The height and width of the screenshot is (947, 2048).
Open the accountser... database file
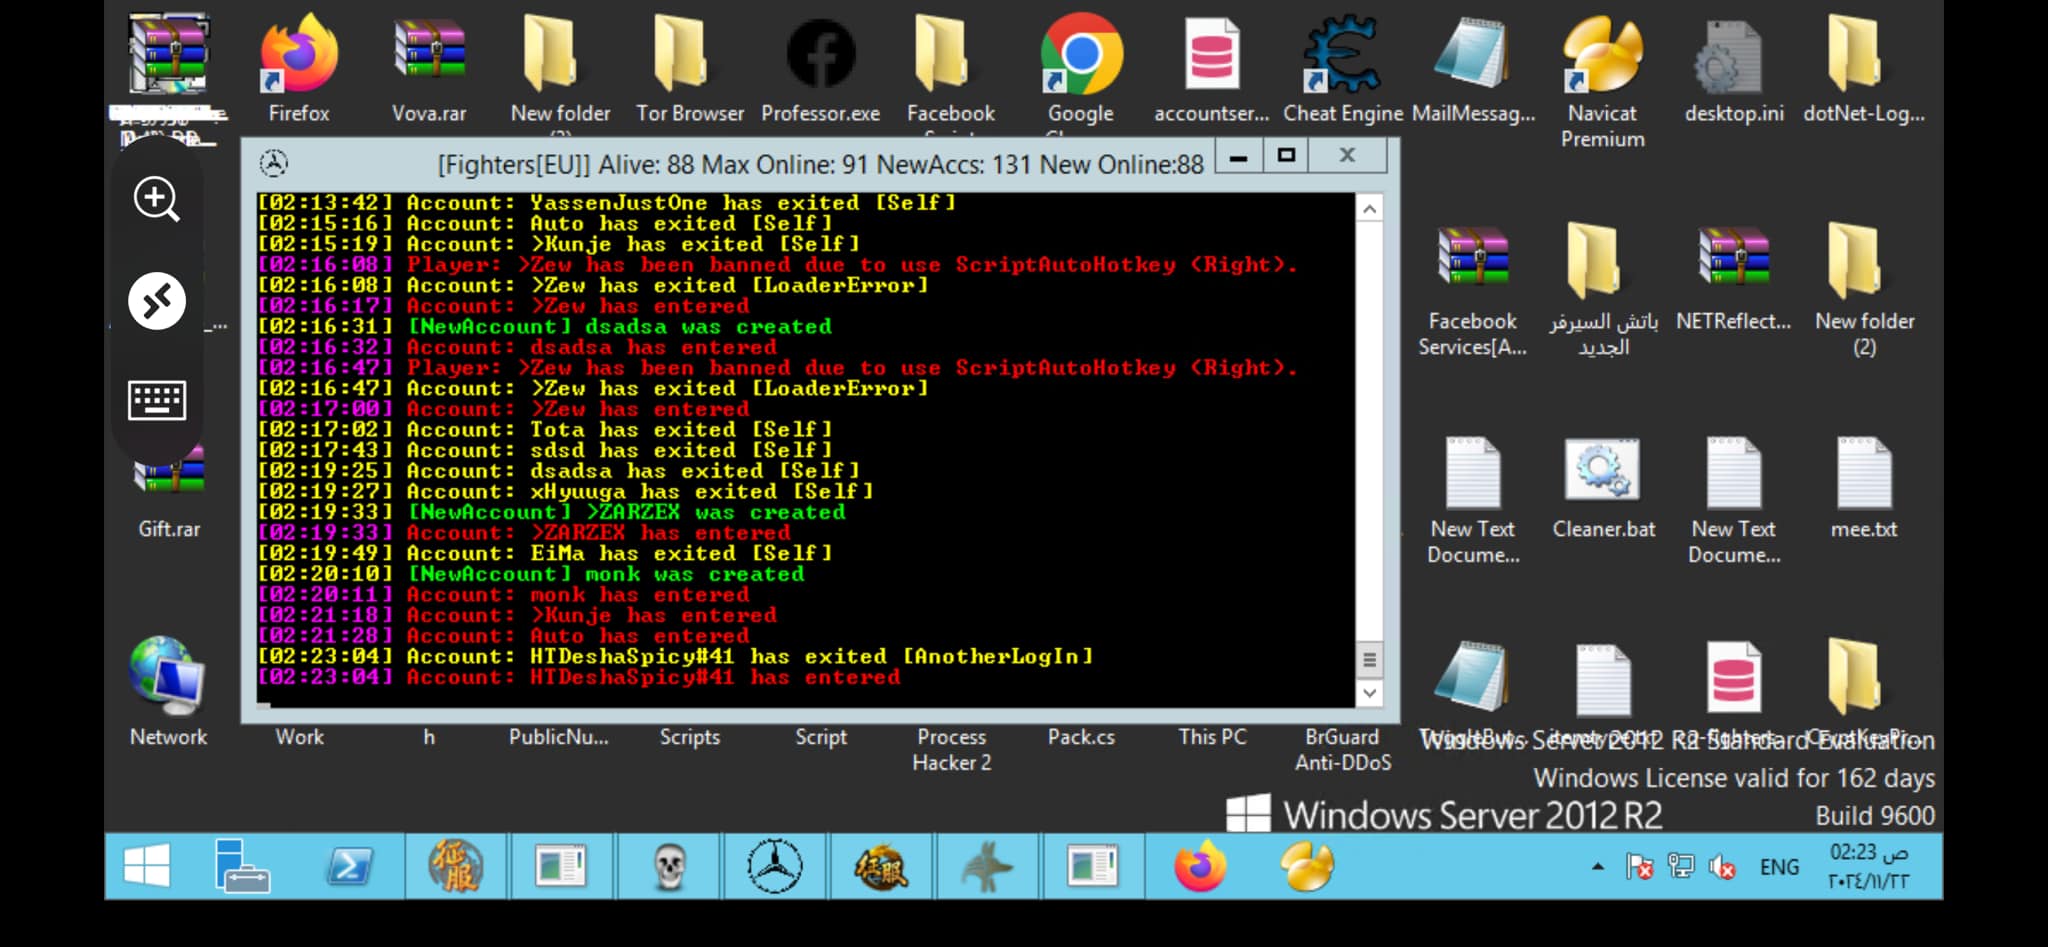(x=1211, y=70)
